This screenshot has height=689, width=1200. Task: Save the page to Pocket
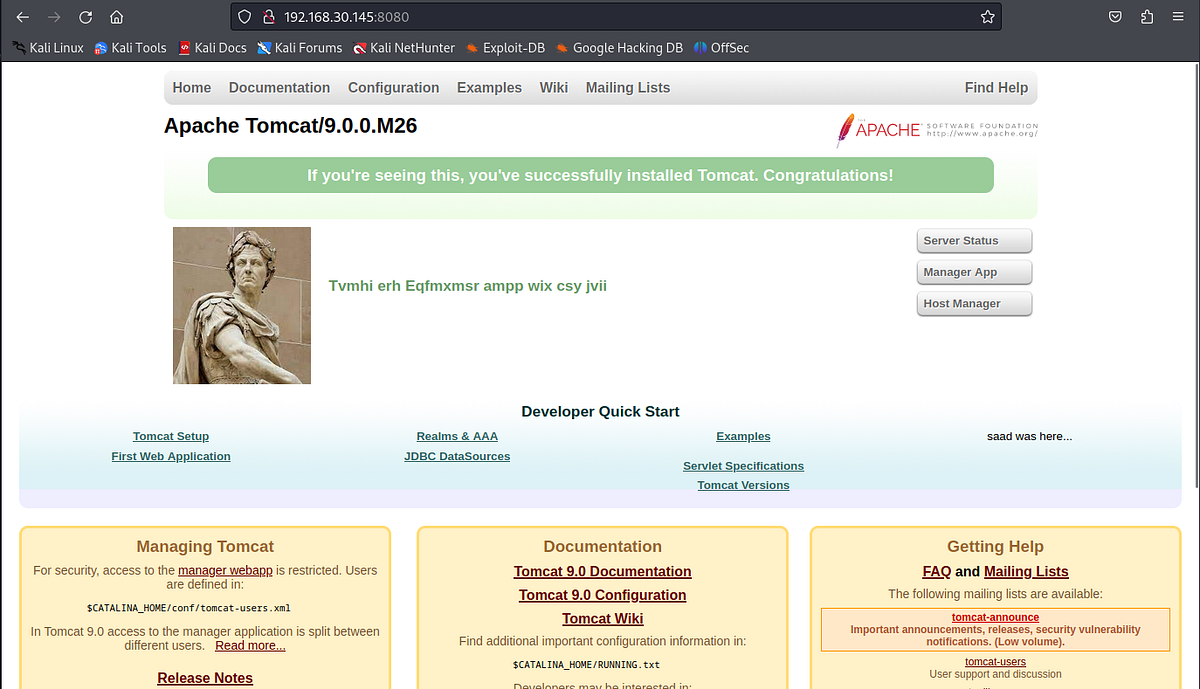pos(1113,16)
